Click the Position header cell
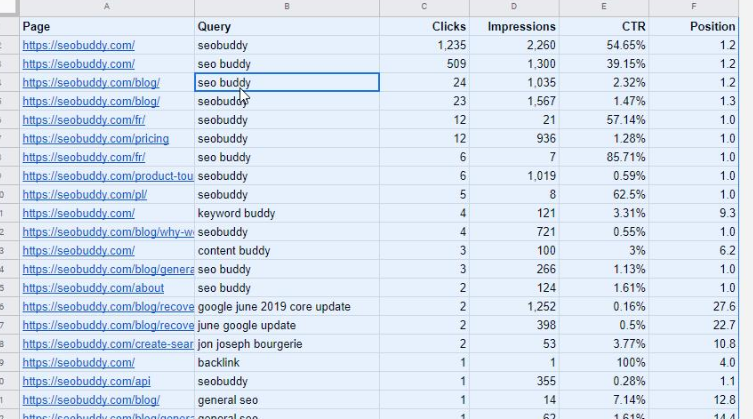This screenshot has width=753, height=419. (693, 26)
